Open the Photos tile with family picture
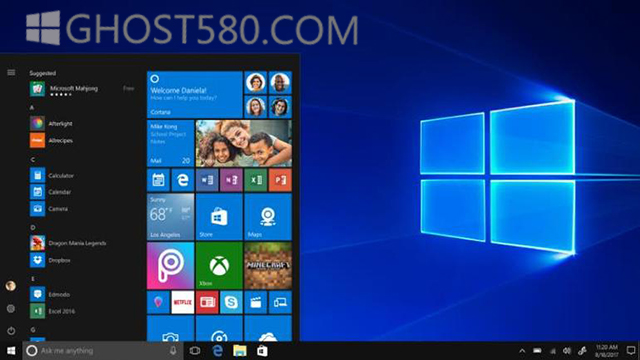640x360 pixels. click(x=244, y=143)
